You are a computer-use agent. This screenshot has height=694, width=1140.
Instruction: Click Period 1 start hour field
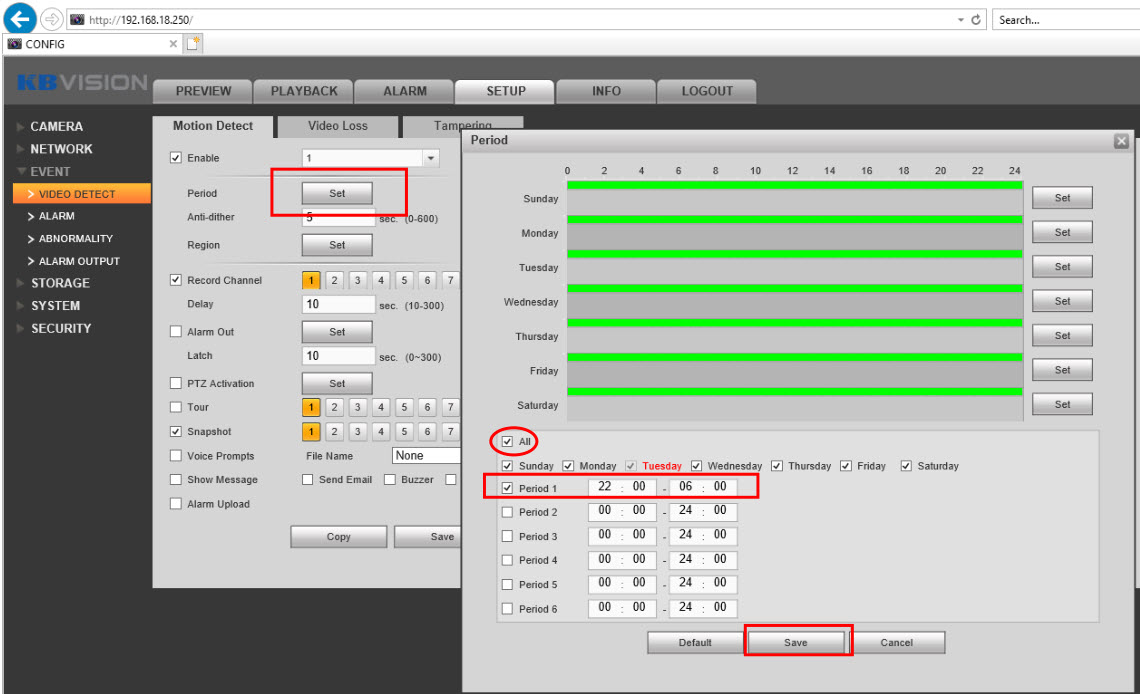coord(605,487)
